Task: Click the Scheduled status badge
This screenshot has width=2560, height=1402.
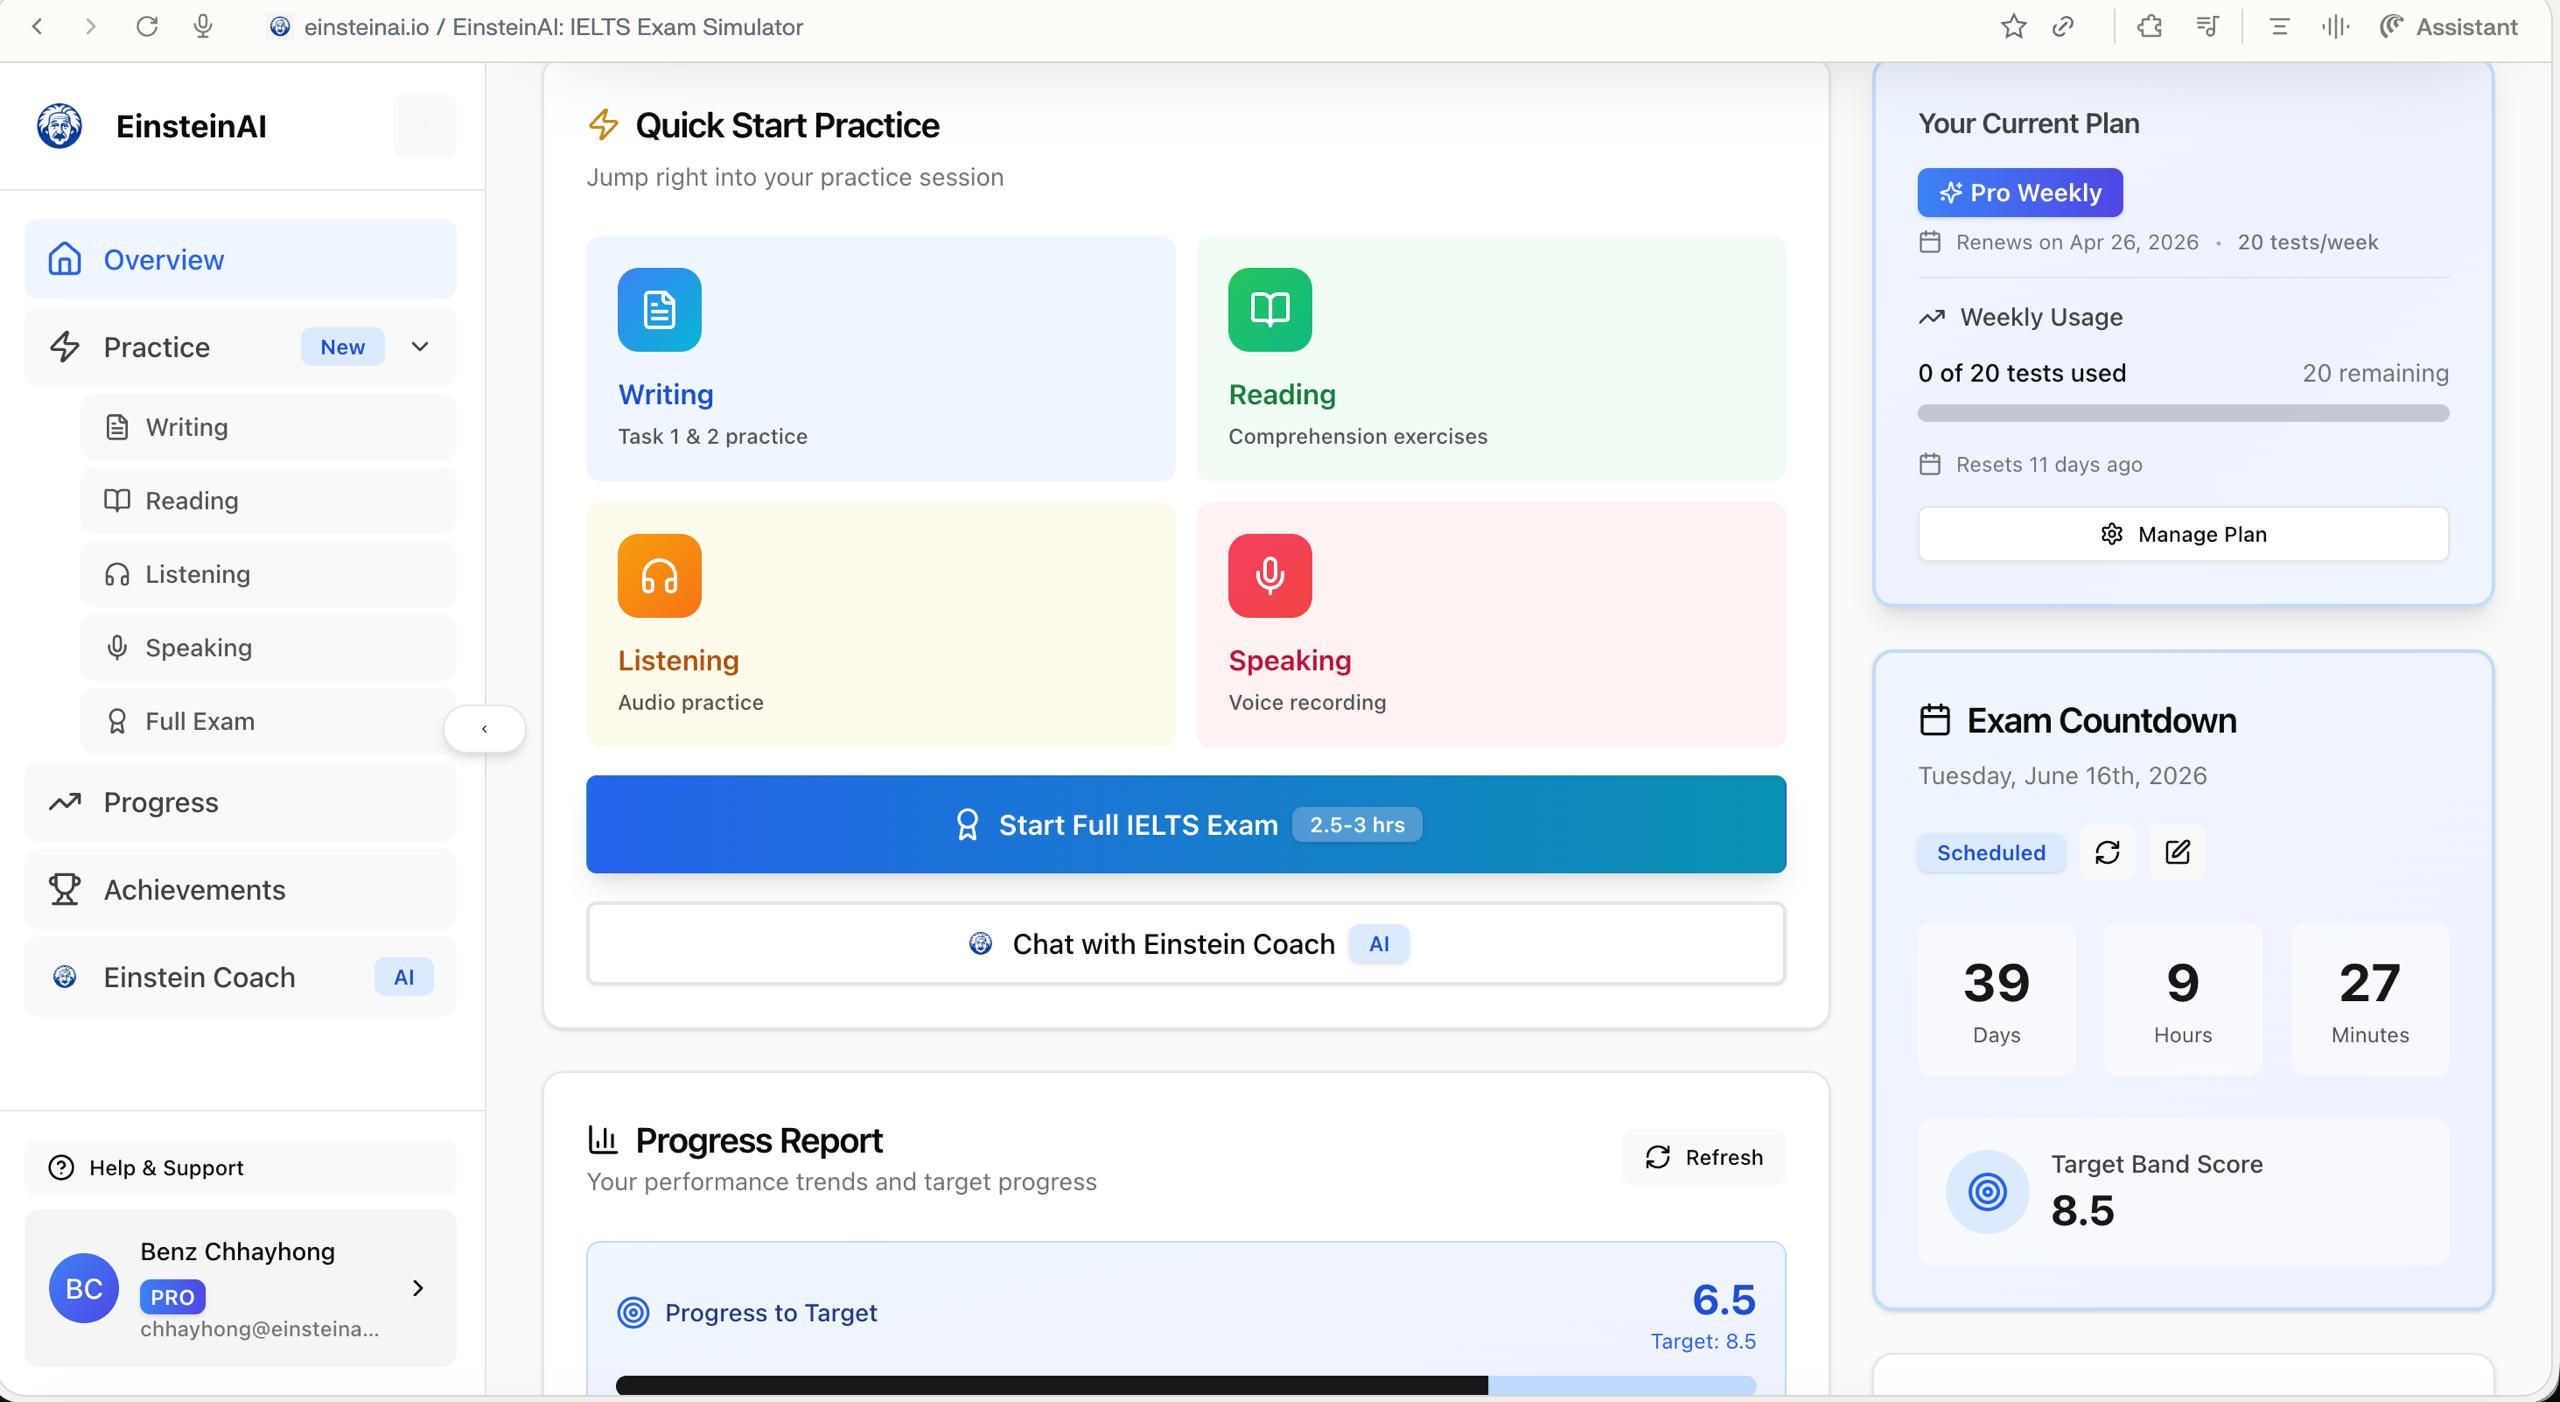Action: pos(1991,852)
